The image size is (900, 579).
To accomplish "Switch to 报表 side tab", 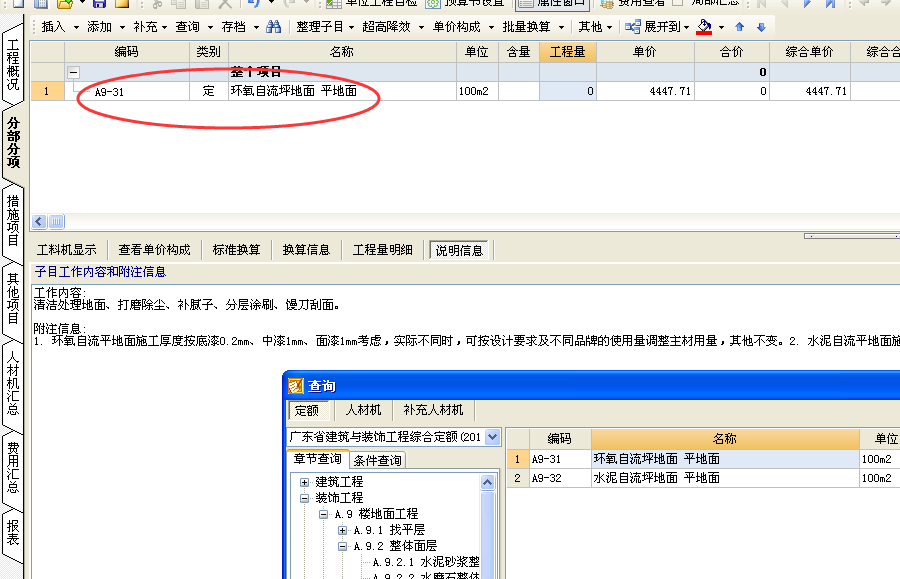I will point(13,533).
